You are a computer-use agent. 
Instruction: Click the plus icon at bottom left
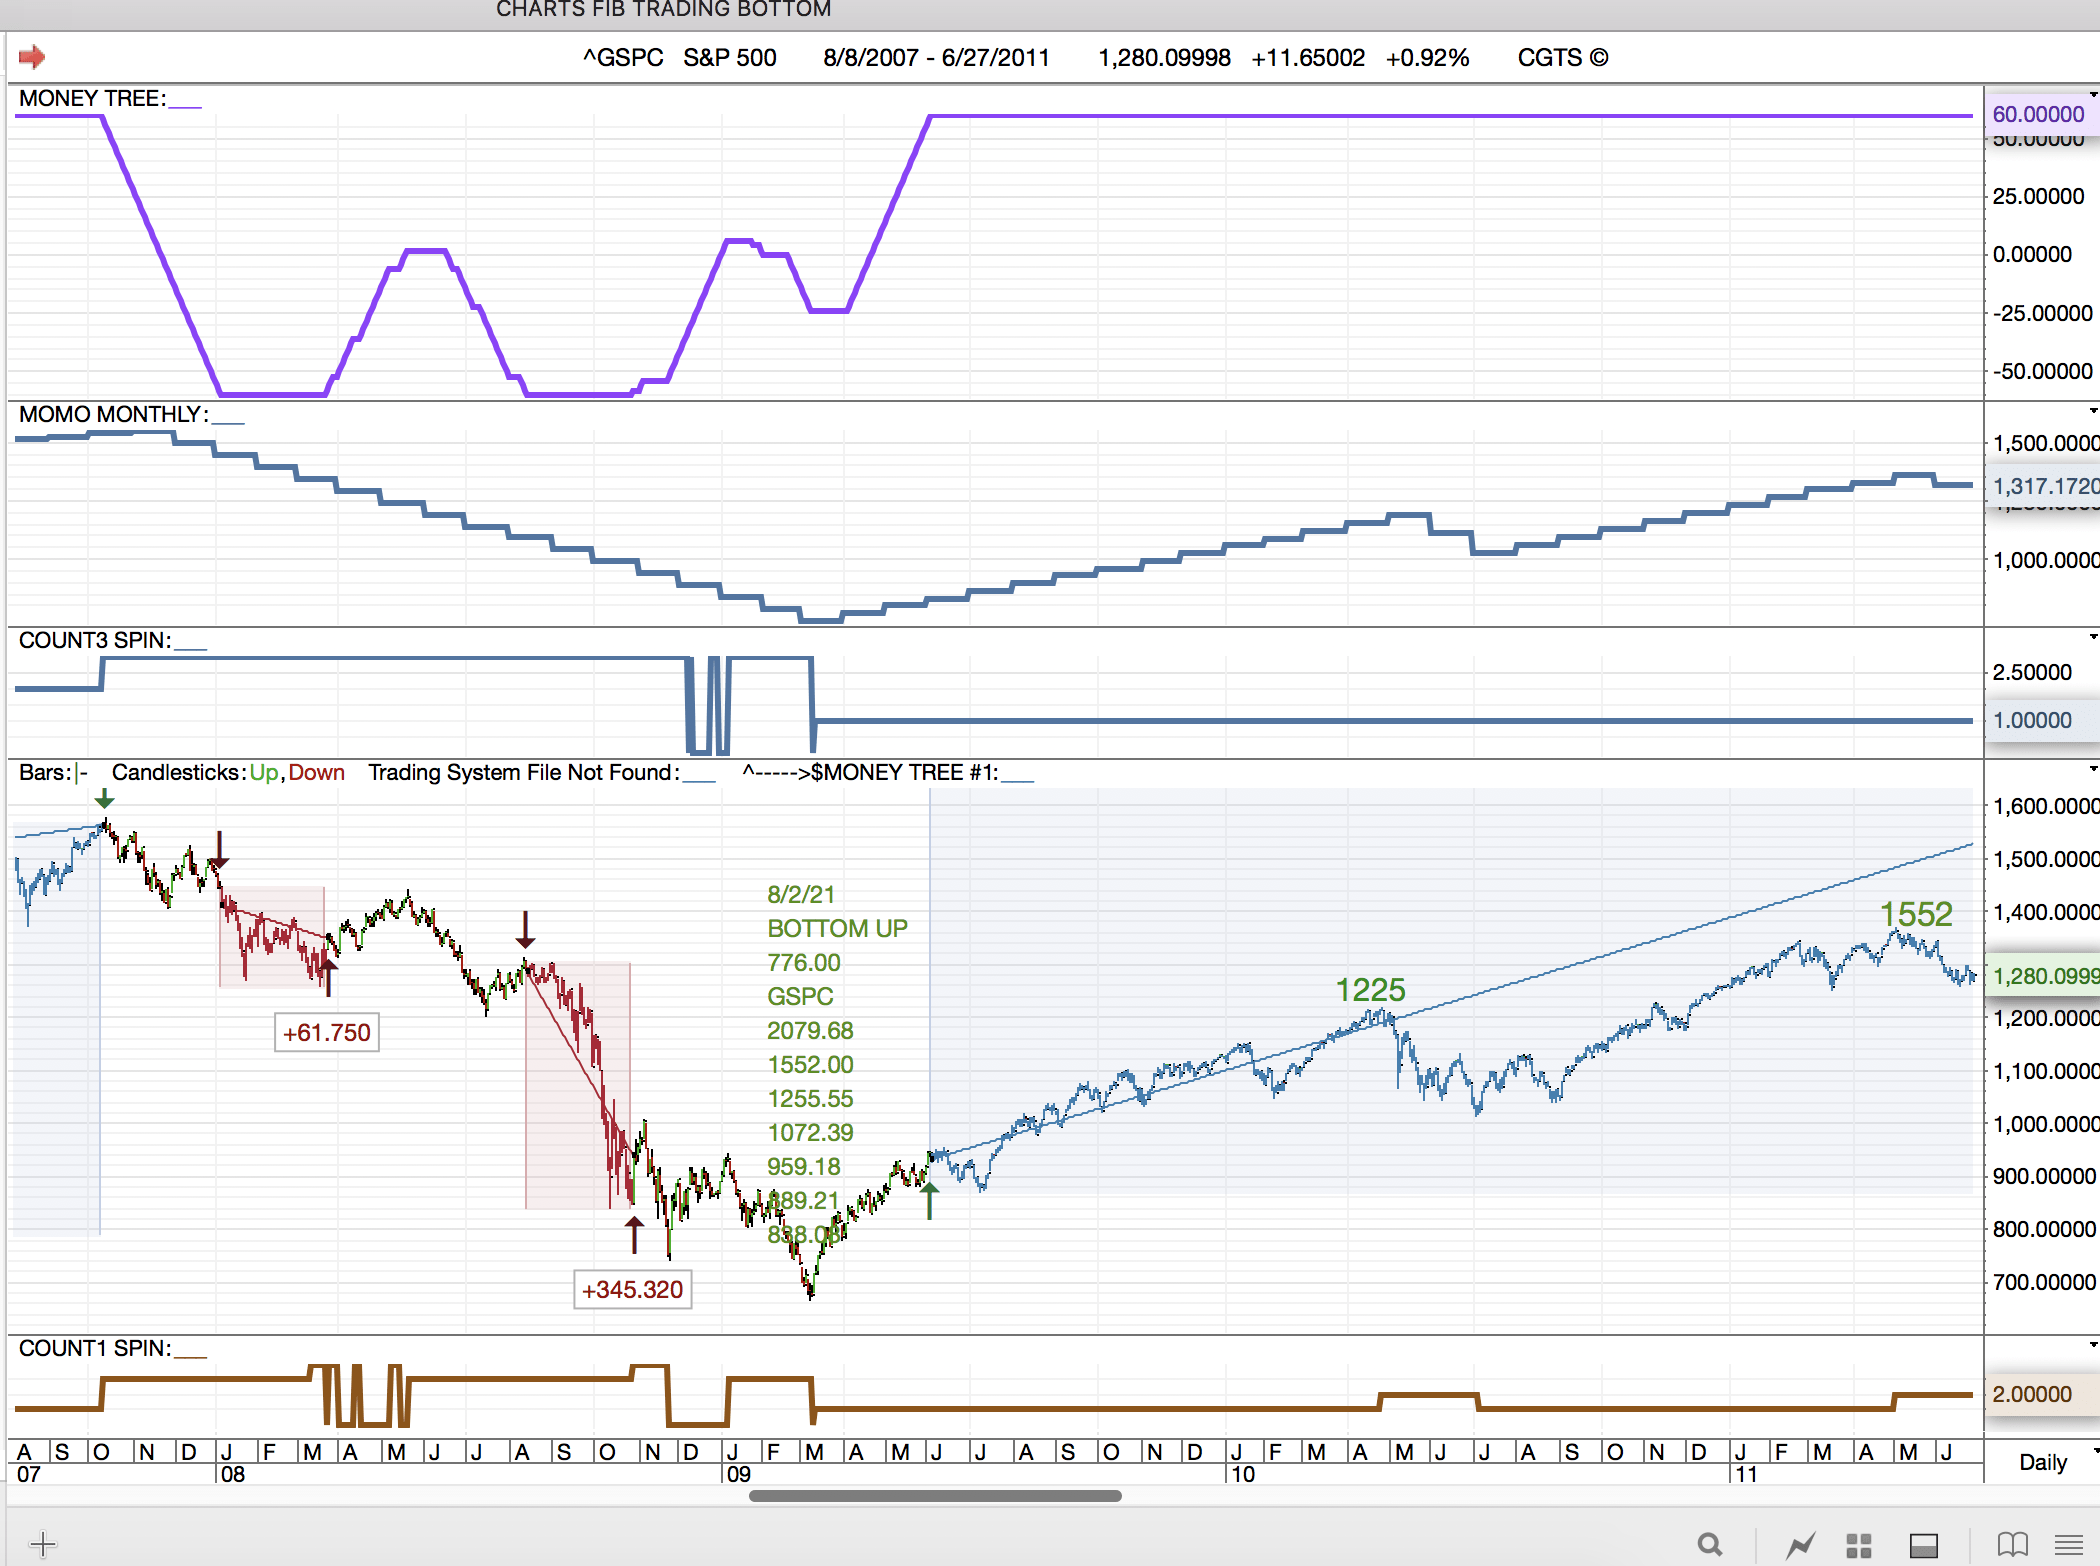click(x=43, y=1543)
